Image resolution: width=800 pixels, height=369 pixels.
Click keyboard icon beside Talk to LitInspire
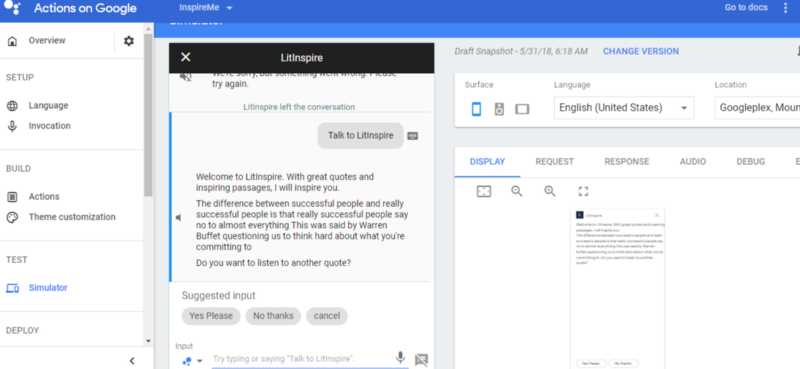point(413,136)
